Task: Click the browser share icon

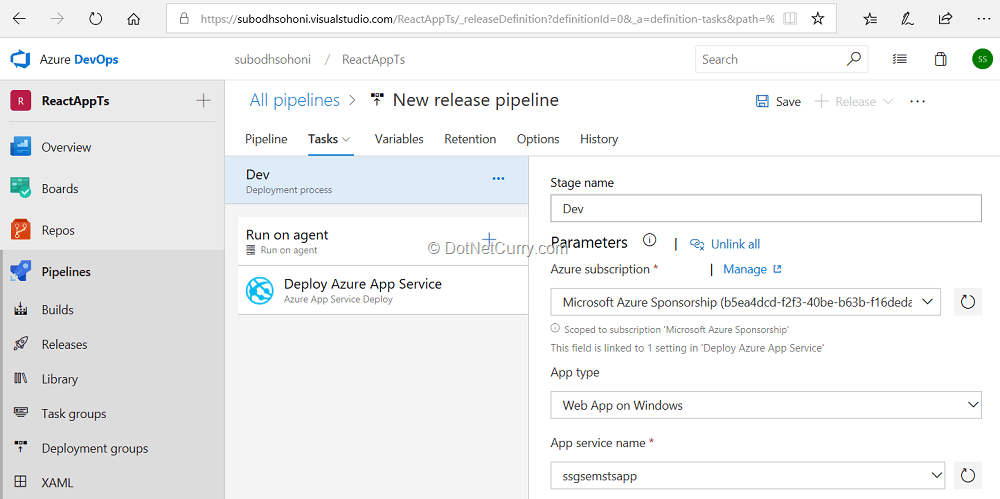Action: click(946, 19)
